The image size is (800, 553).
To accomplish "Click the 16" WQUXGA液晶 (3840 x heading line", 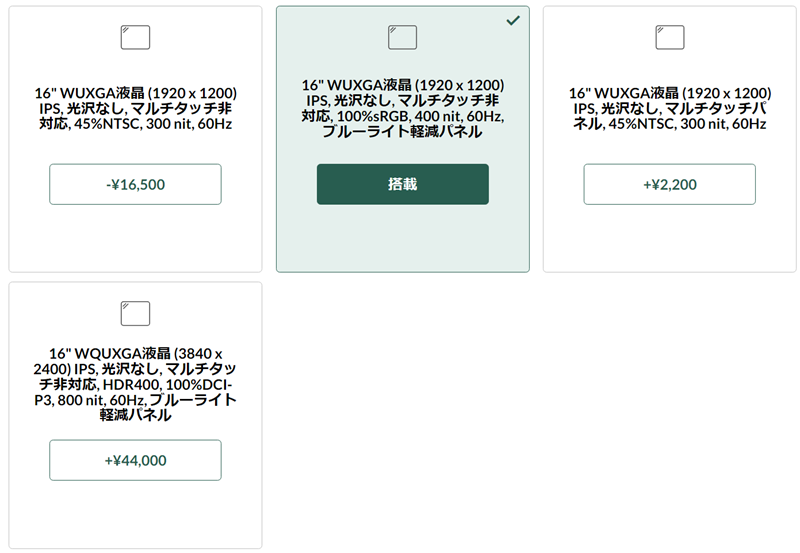I will pyautogui.click(x=135, y=353).
